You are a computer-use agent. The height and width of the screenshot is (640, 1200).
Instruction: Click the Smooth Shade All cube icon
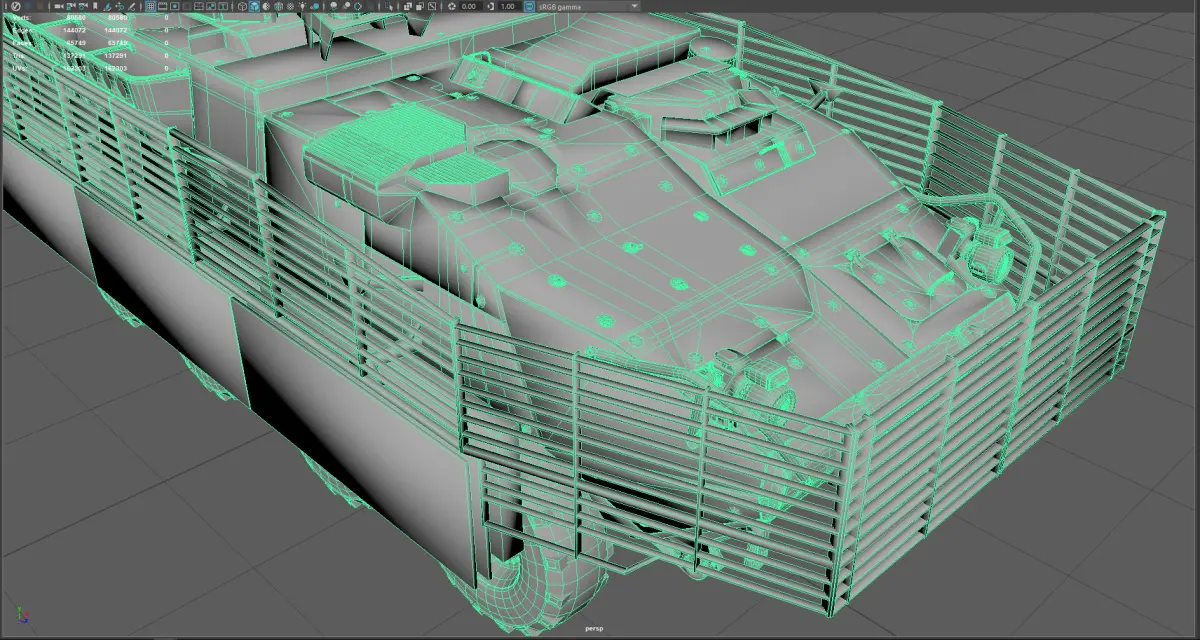(254, 6)
